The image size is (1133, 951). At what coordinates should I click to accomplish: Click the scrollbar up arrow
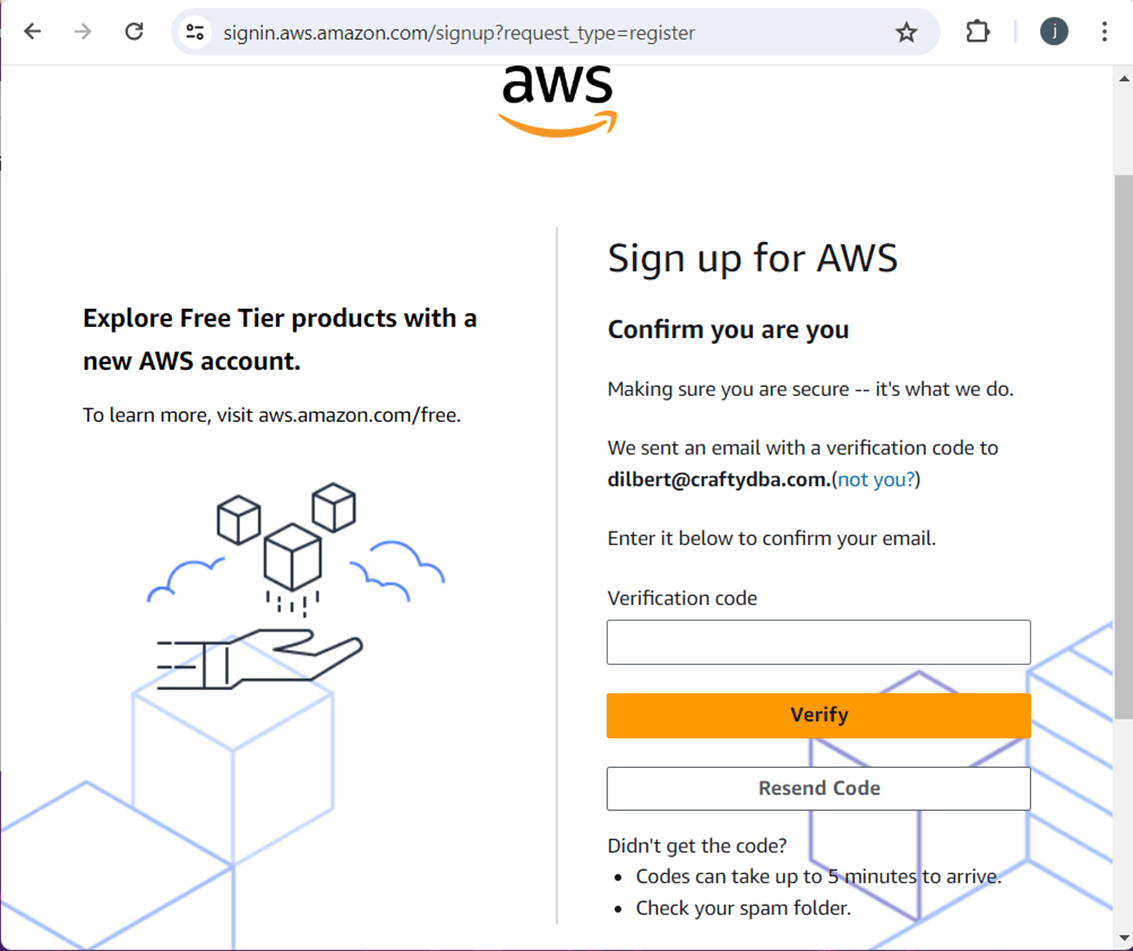coord(1123,80)
